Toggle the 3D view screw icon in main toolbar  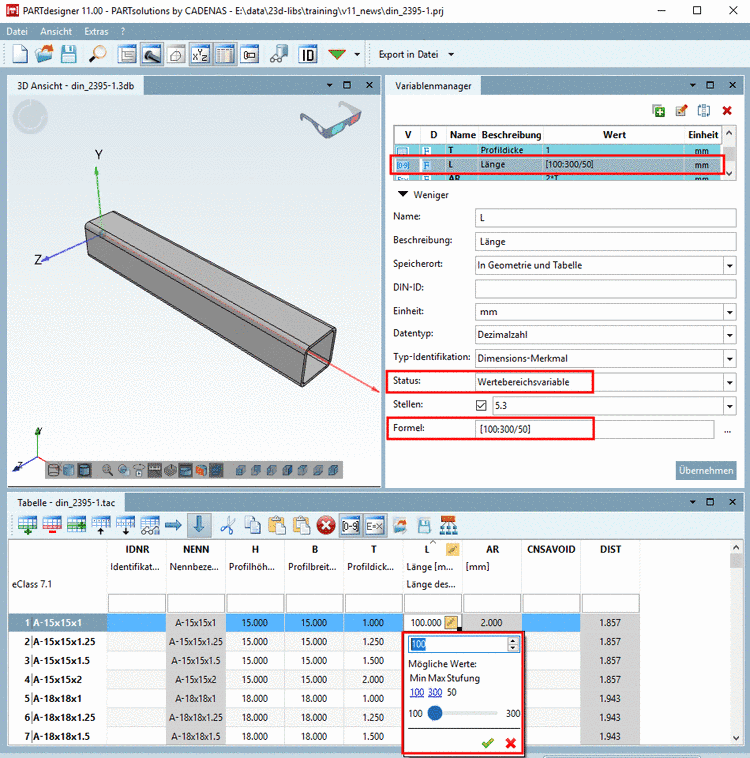click(151, 54)
